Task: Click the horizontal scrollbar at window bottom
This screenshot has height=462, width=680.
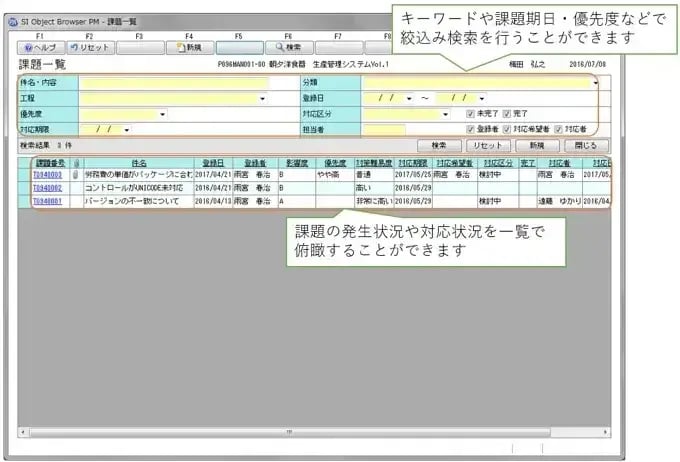Action: point(290,432)
